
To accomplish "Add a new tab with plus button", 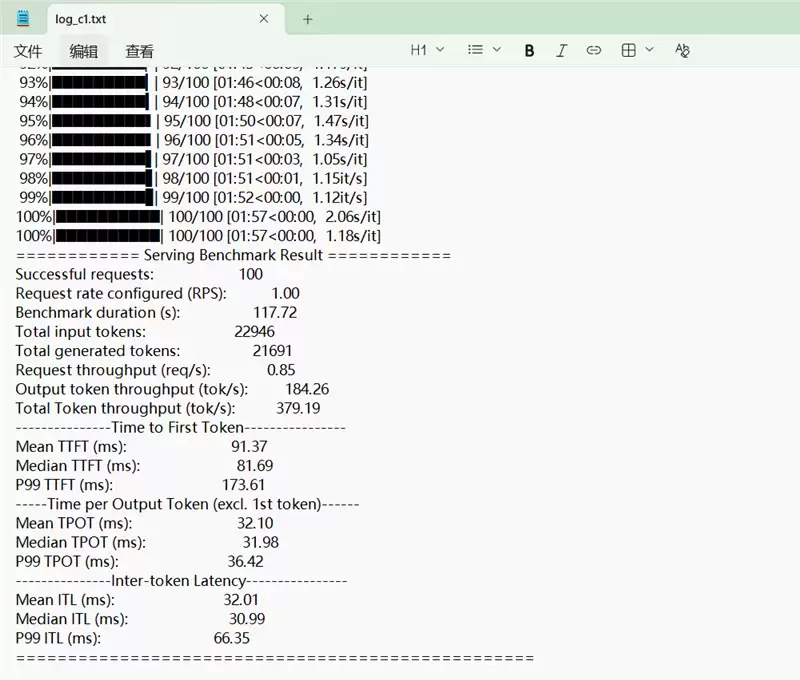I will pos(308,19).
